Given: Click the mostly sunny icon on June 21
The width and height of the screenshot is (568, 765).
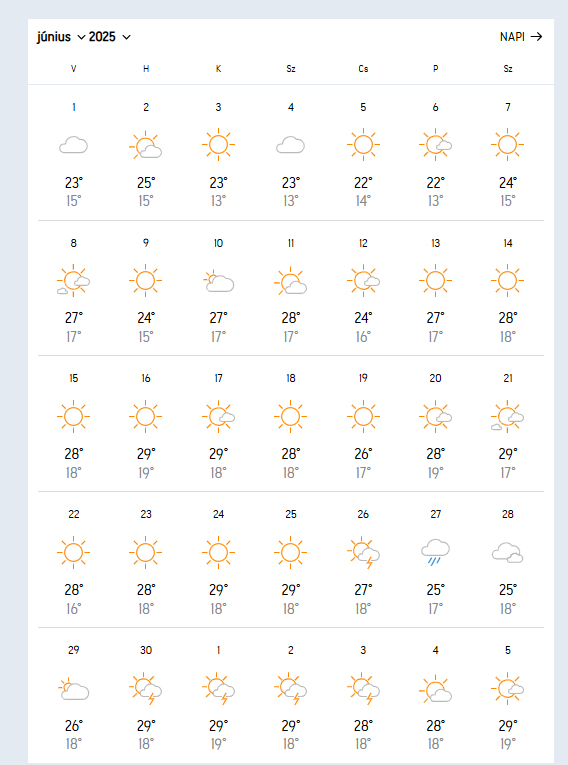Looking at the screenshot, I should tap(507, 417).
